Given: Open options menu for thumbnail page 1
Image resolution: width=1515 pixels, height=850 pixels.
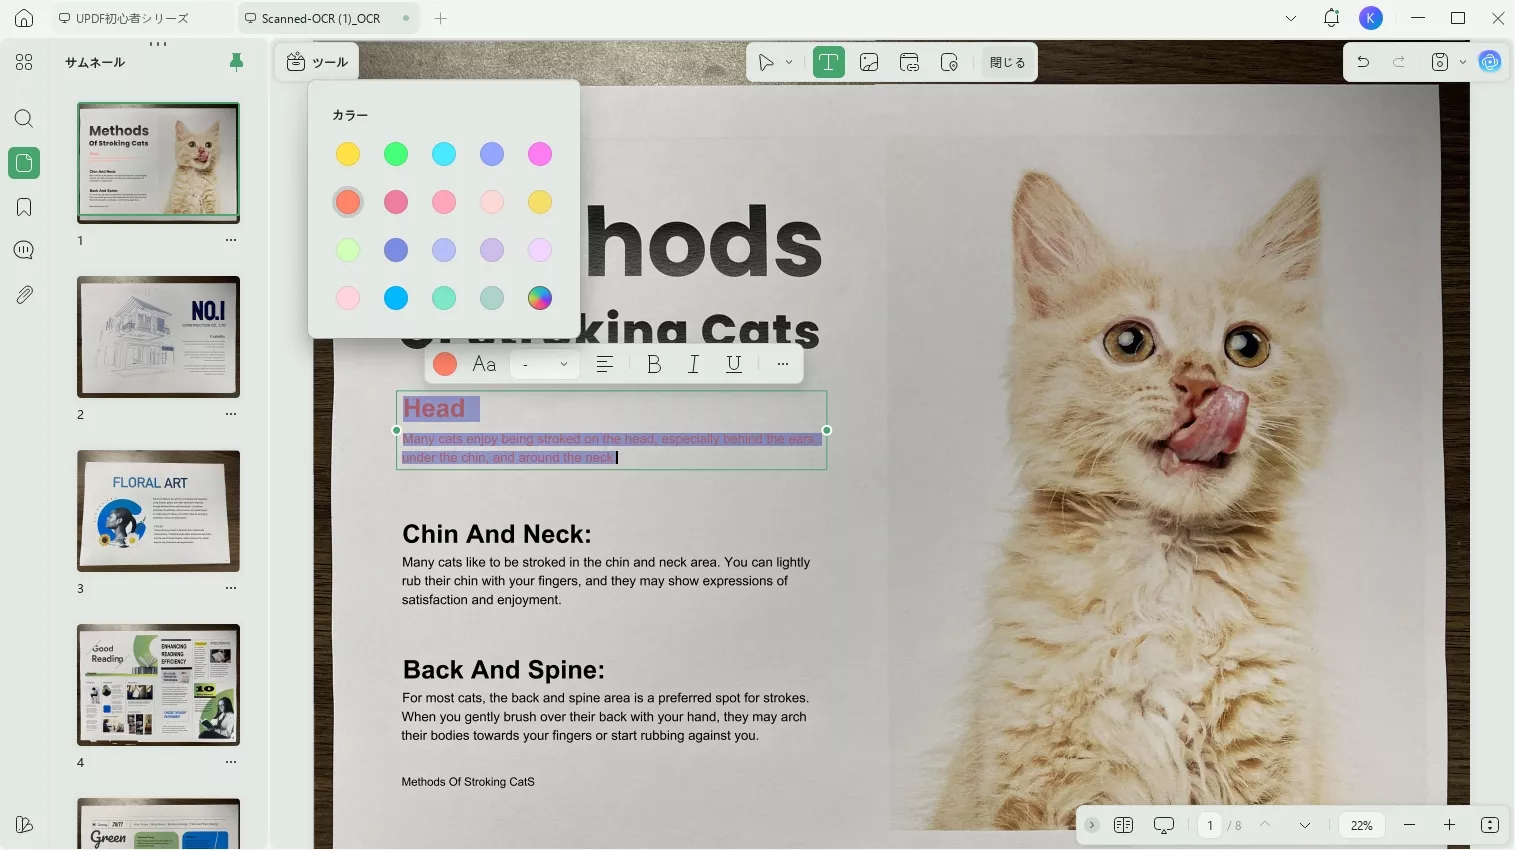Looking at the screenshot, I should [x=231, y=240].
